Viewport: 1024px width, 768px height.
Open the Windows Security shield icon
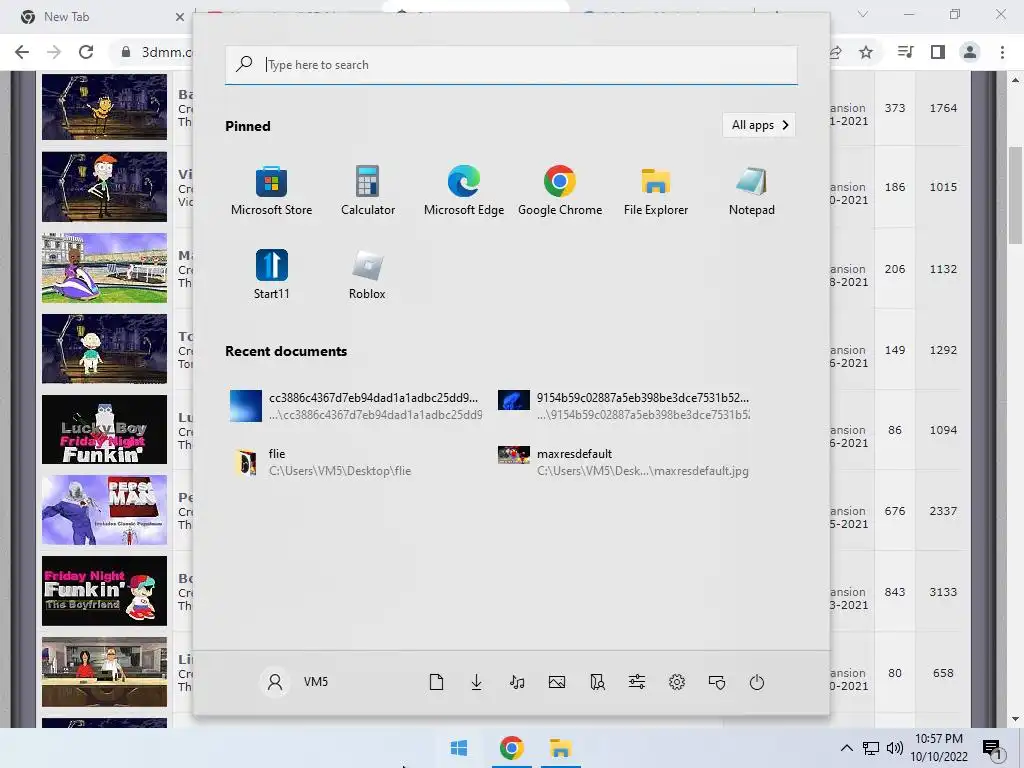(x=717, y=682)
